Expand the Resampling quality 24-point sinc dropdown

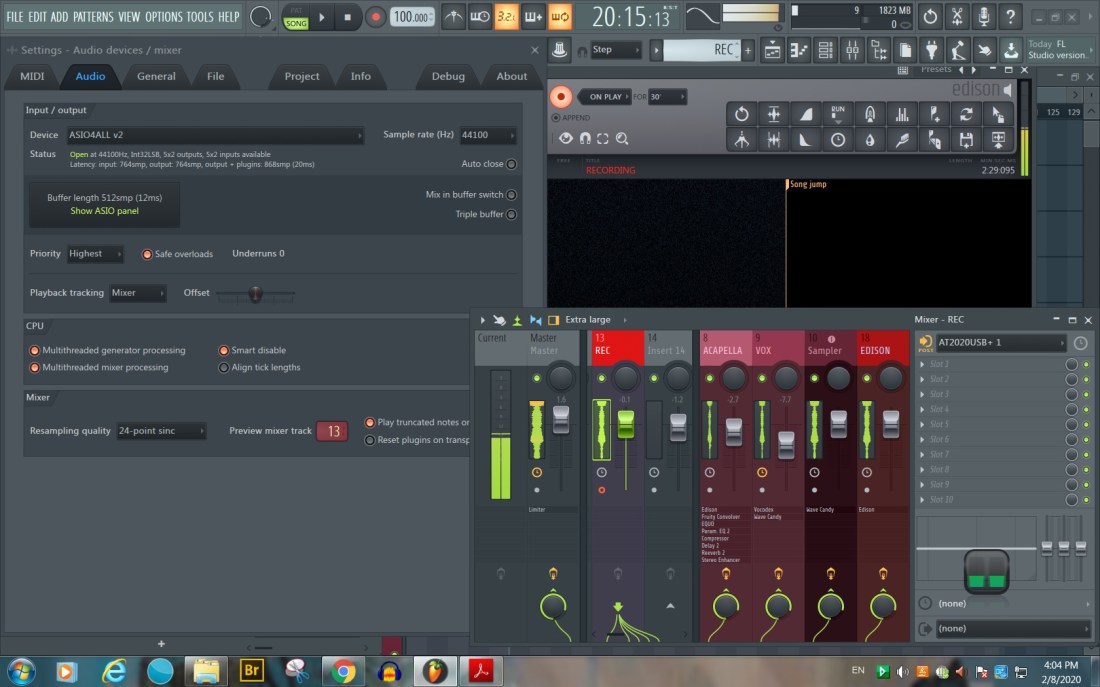click(161, 431)
